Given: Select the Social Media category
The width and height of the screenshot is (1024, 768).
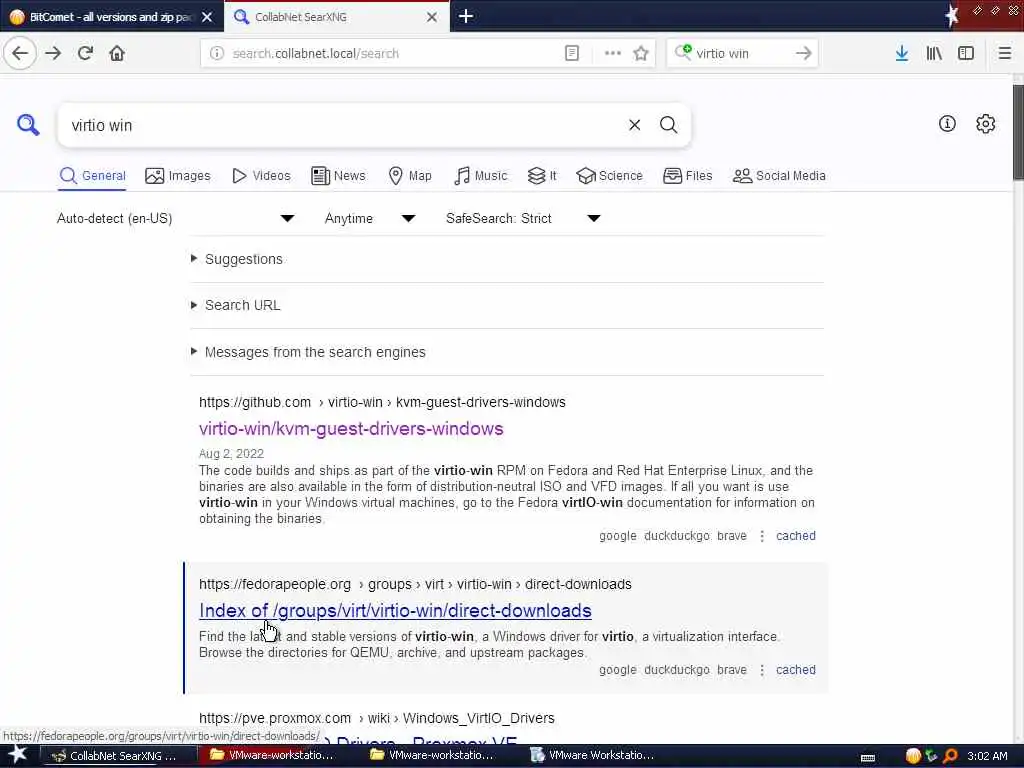Looking at the screenshot, I should point(779,176).
